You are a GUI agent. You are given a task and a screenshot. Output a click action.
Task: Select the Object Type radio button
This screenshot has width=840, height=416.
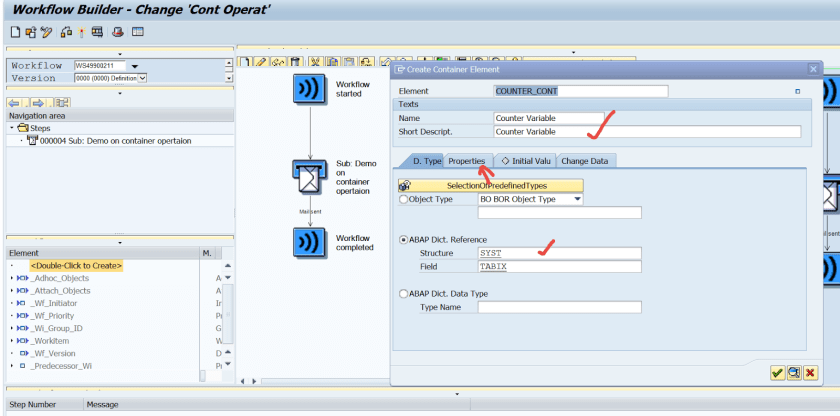[404, 199]
